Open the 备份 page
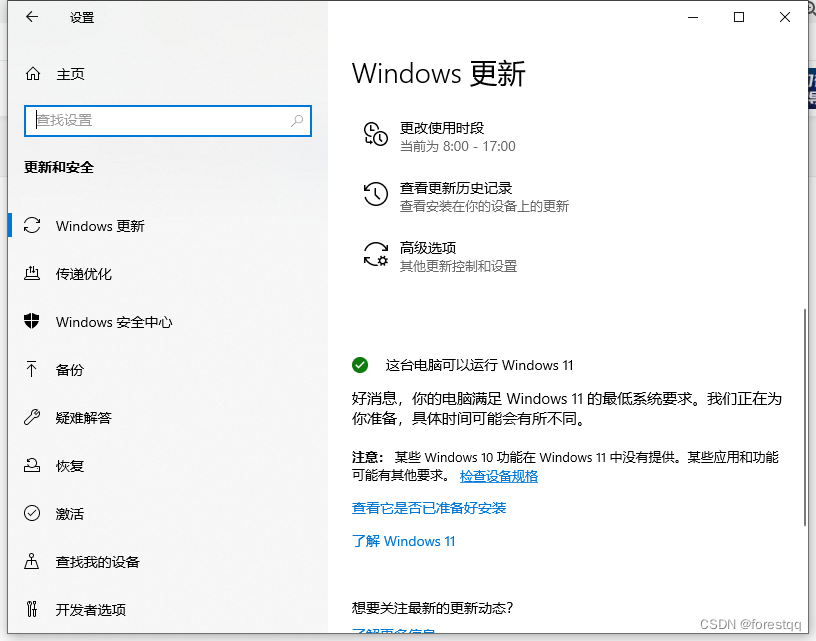This screenshot has height=641, width=816. coord(70,370)
